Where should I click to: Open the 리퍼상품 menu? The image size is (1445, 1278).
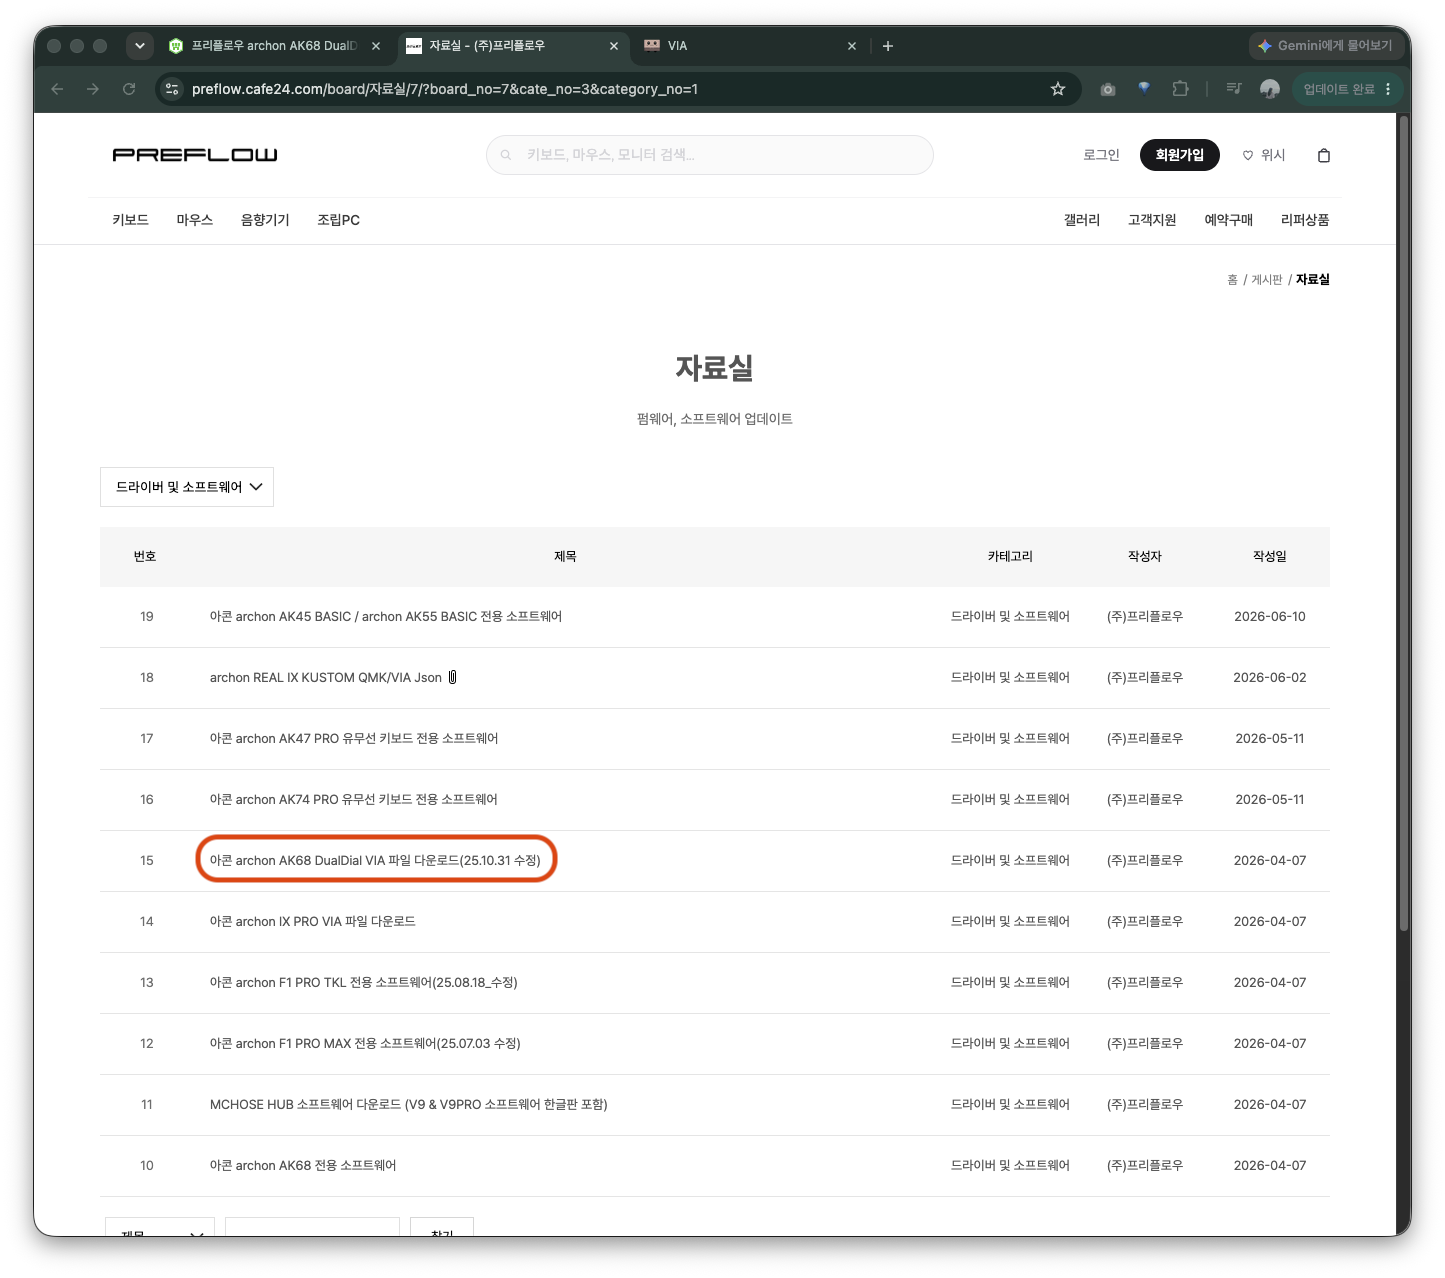[1305, 220]
